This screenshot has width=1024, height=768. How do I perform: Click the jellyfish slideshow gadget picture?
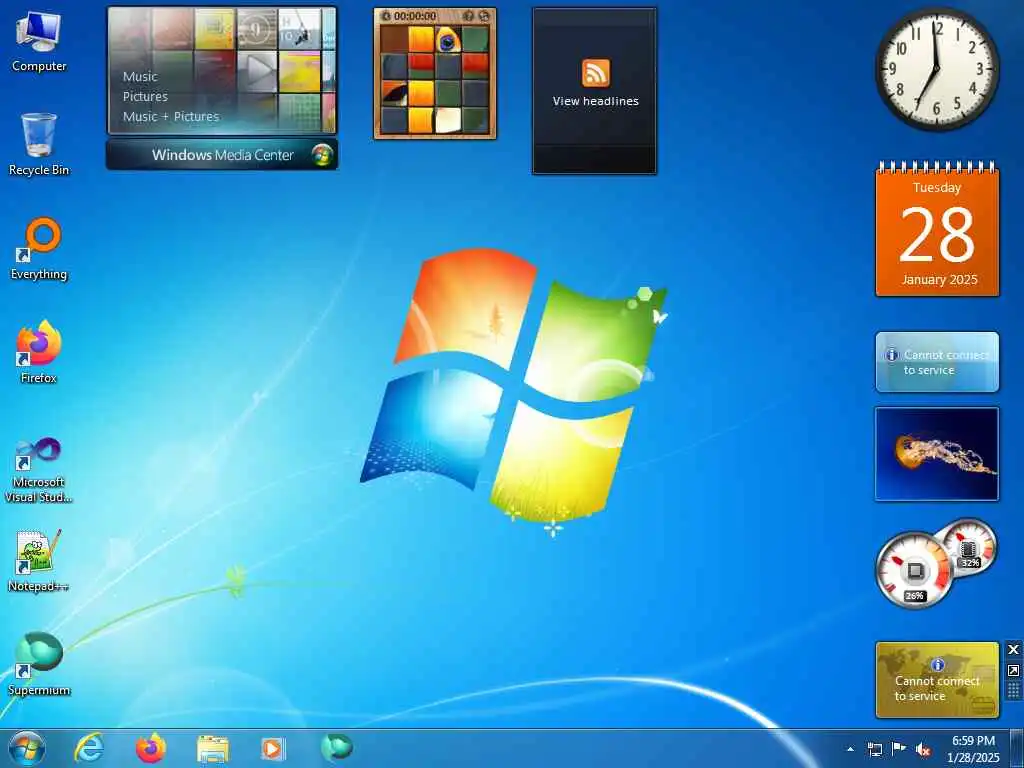tap(936, 454)
